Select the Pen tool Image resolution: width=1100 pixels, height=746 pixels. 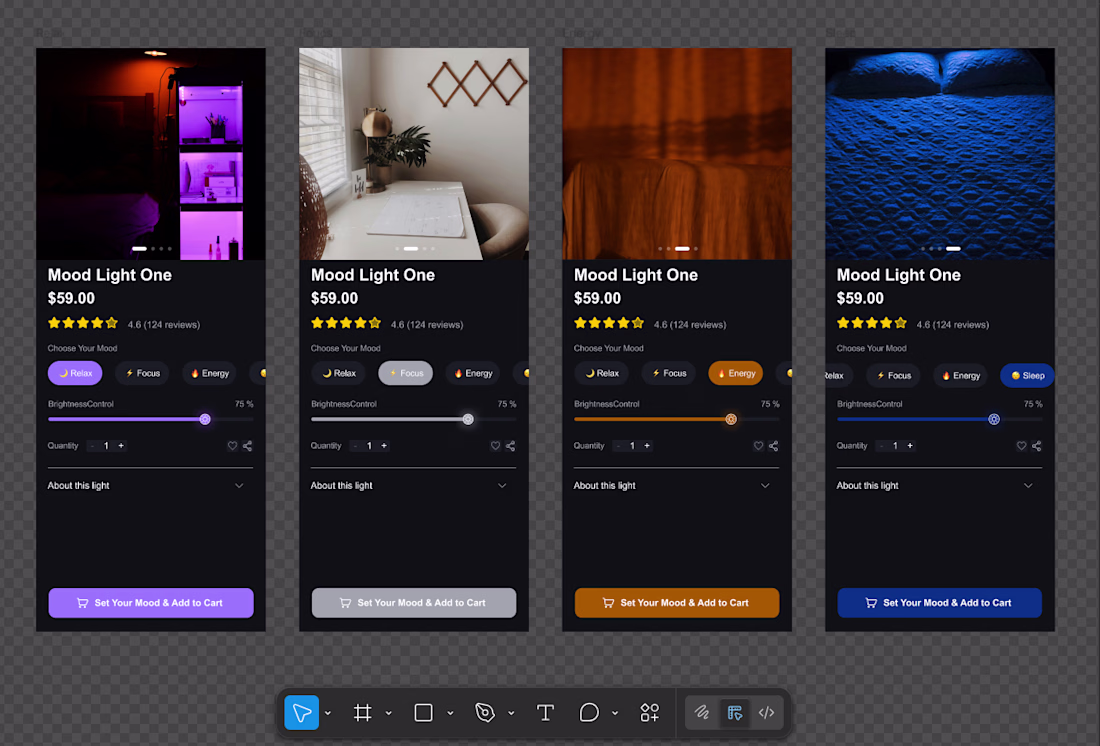coord(485,712)
